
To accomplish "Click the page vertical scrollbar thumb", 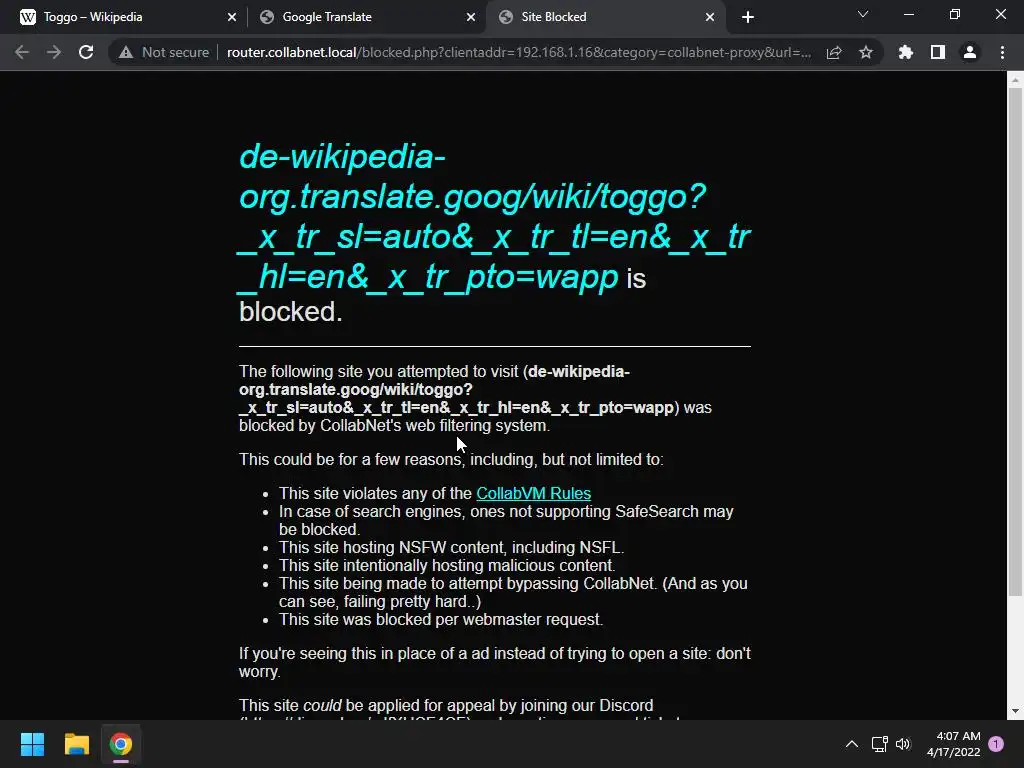I will pos(1015,342).
